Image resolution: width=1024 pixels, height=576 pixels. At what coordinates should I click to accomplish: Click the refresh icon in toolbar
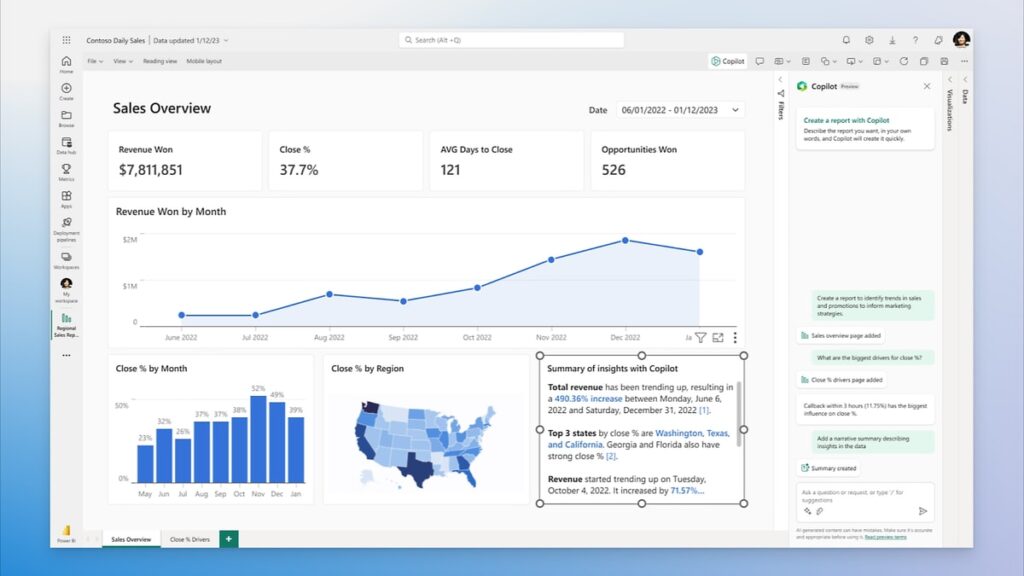point(904,61)
